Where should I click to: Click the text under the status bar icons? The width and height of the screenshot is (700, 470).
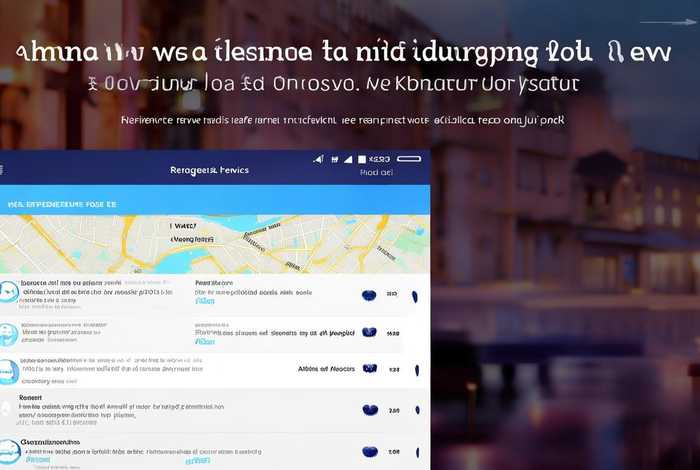coord(376,173)
